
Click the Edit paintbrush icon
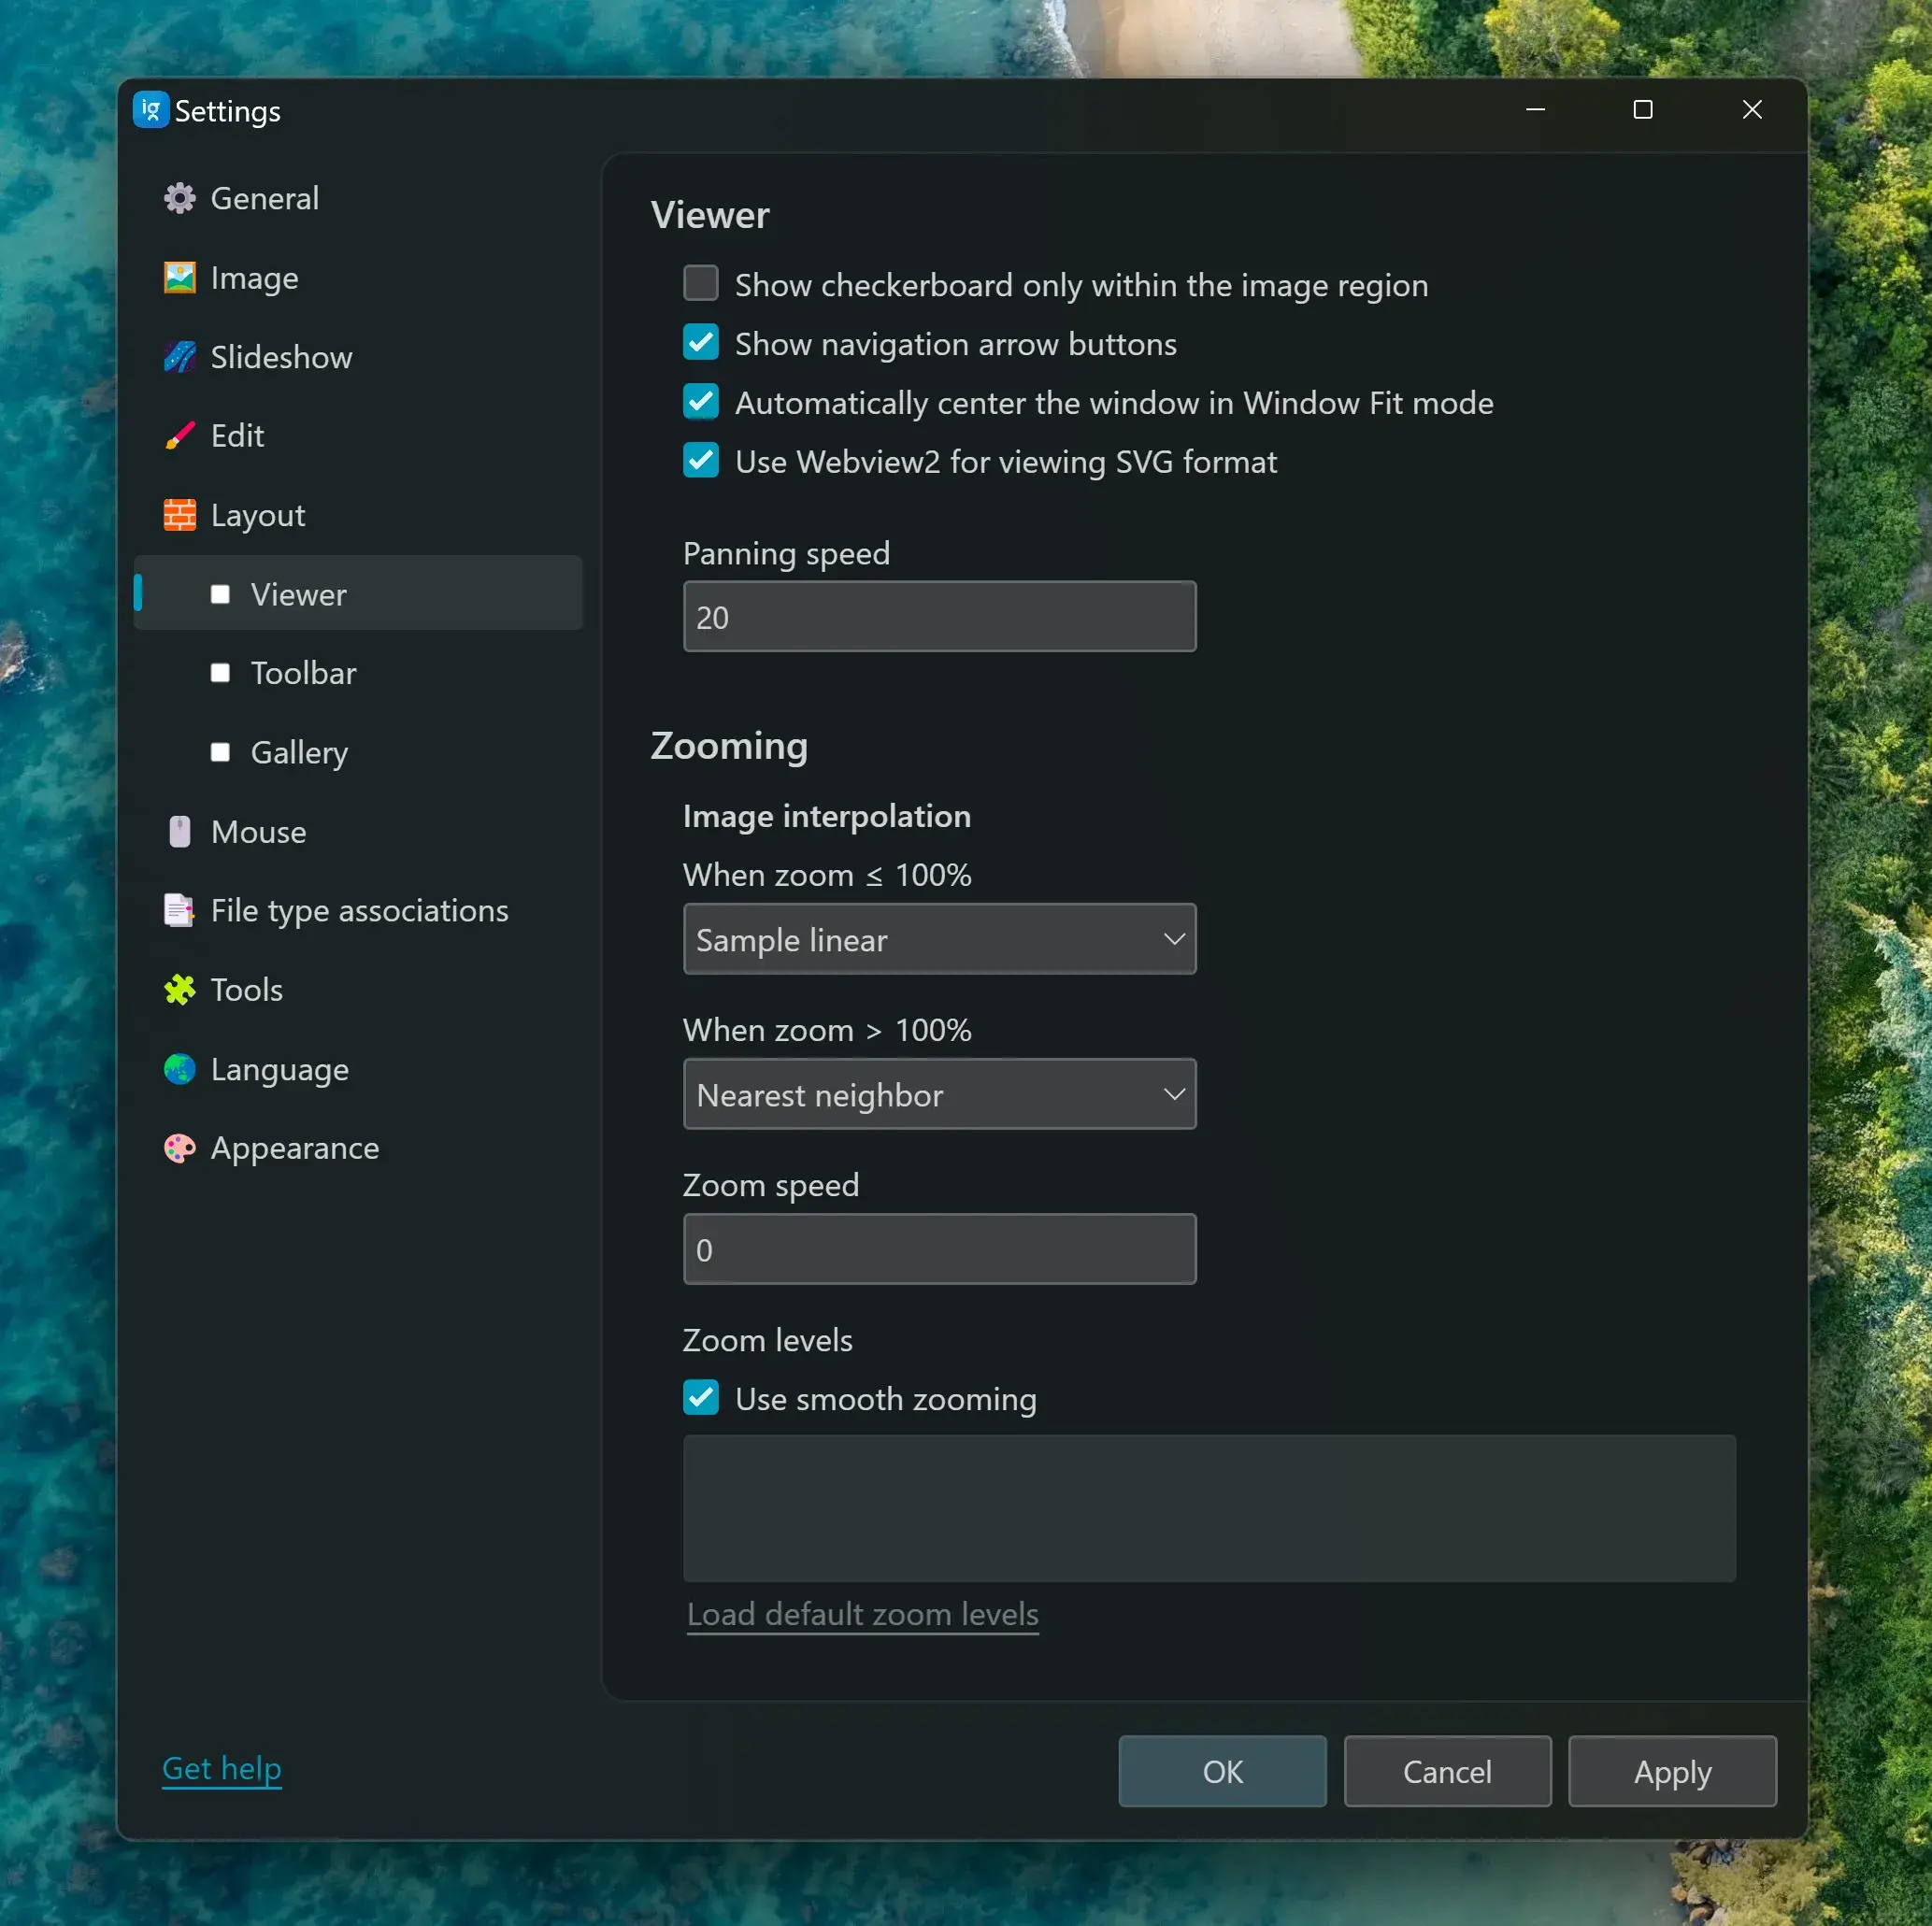(x=179, y=436)
